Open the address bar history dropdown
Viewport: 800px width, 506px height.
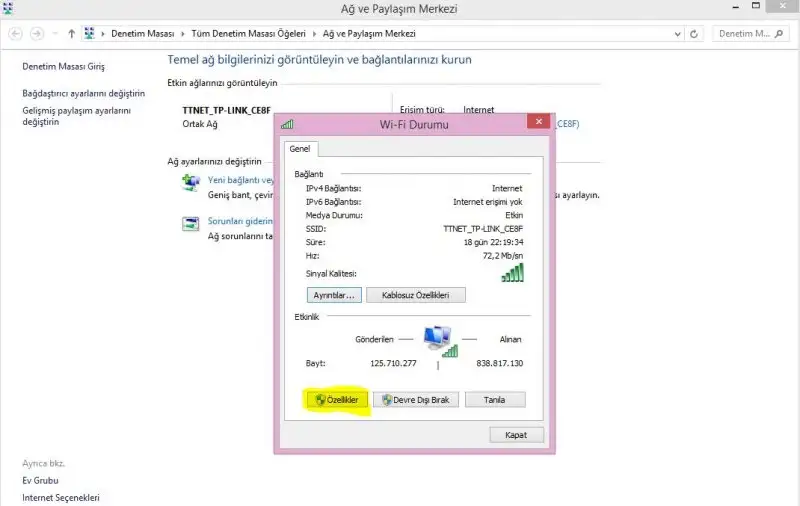click(677, 33)
